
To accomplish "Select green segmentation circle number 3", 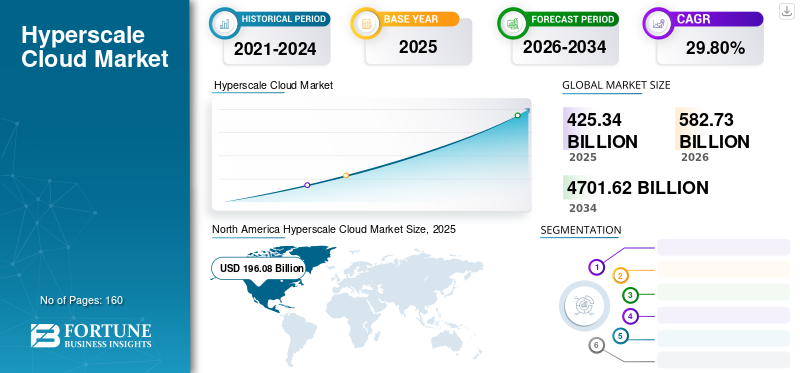I will [630, 295].
